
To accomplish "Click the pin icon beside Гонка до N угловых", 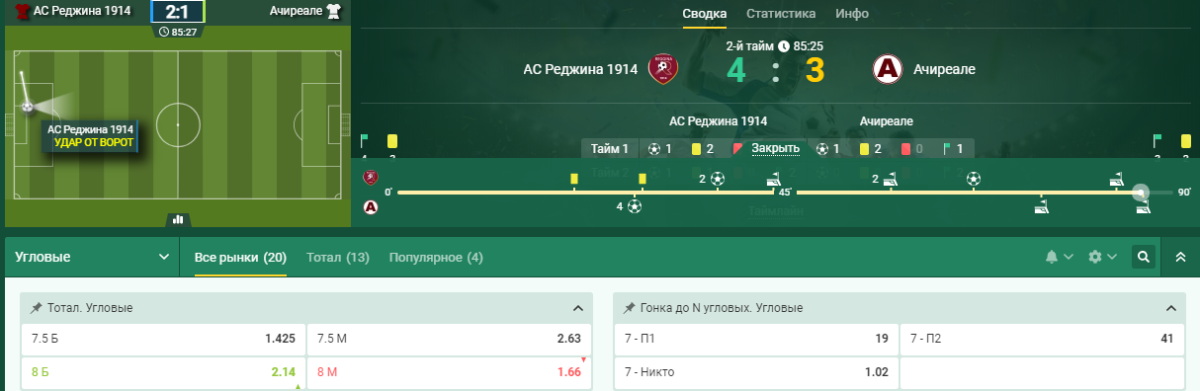I will [x=630, y=308].
